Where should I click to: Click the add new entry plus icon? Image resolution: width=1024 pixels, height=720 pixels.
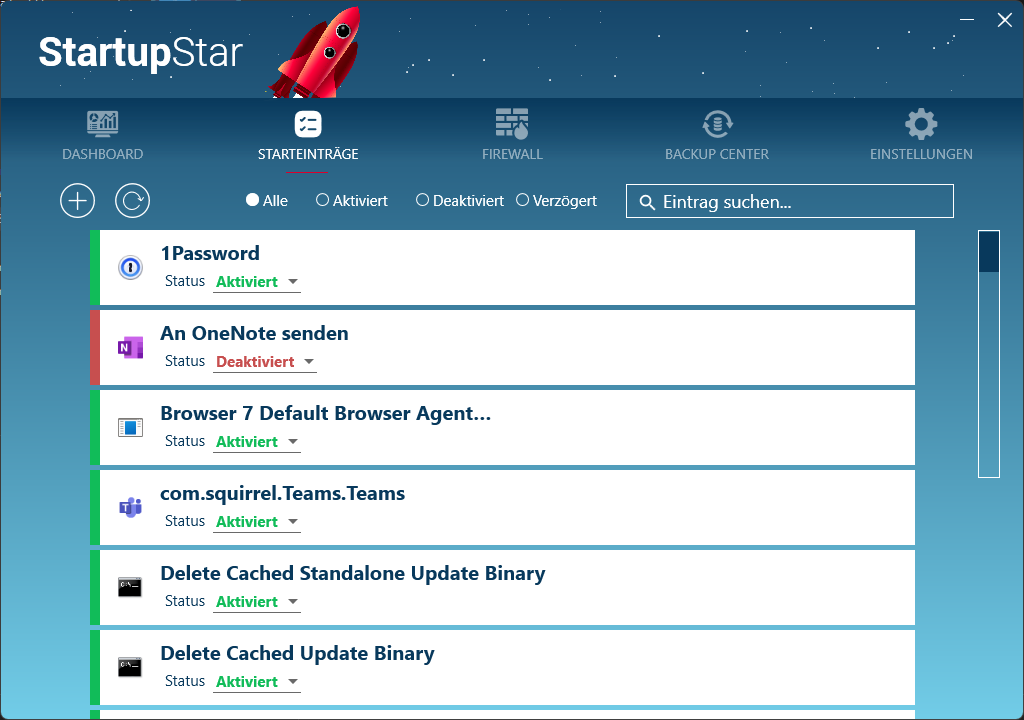pos(77,201)
